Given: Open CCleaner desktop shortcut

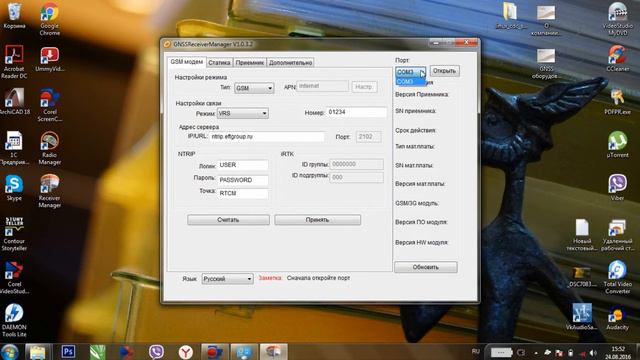Looking at the screenshot, I should click(x=617, y=58).
